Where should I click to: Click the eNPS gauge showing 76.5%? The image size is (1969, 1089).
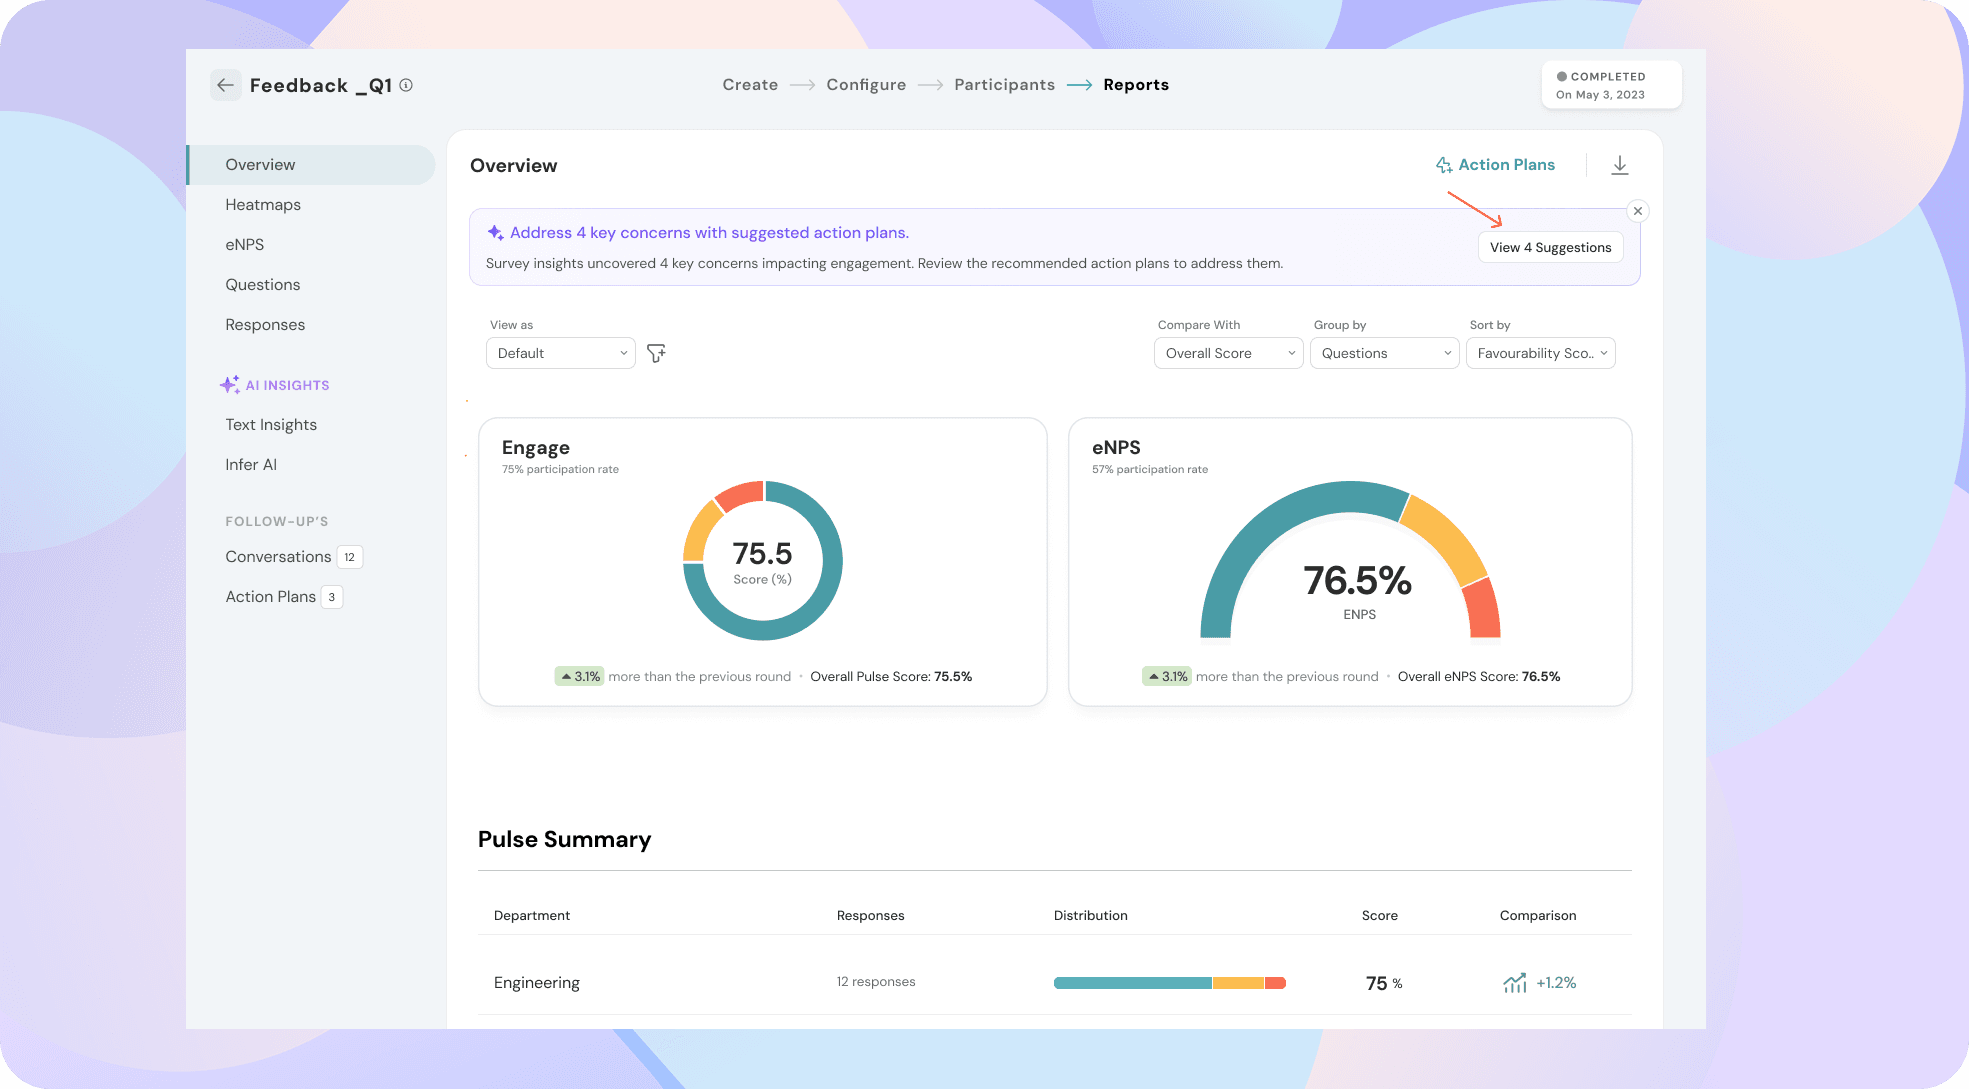coord(1350,560)
